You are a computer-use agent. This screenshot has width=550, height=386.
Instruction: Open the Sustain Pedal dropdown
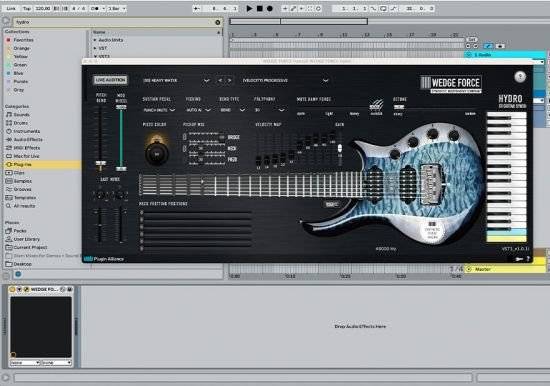click(159, 110)
